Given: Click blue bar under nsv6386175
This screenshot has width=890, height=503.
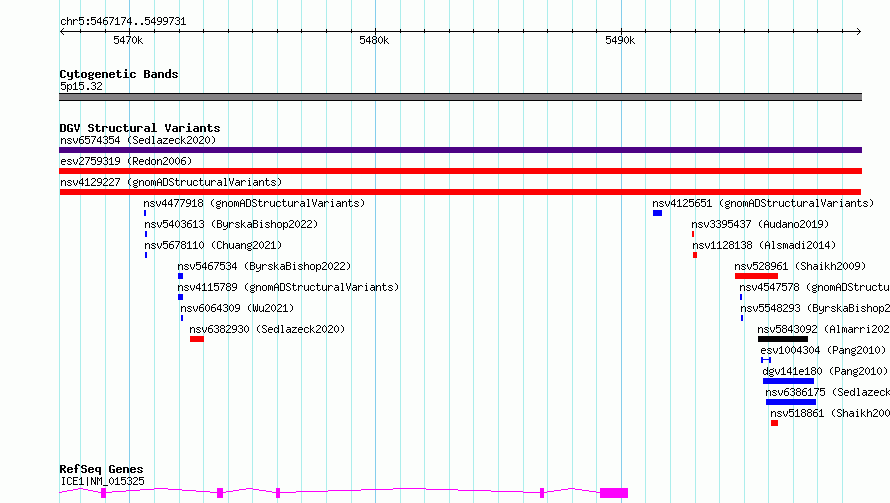Looking at the screenshot, I should [791, 402].
